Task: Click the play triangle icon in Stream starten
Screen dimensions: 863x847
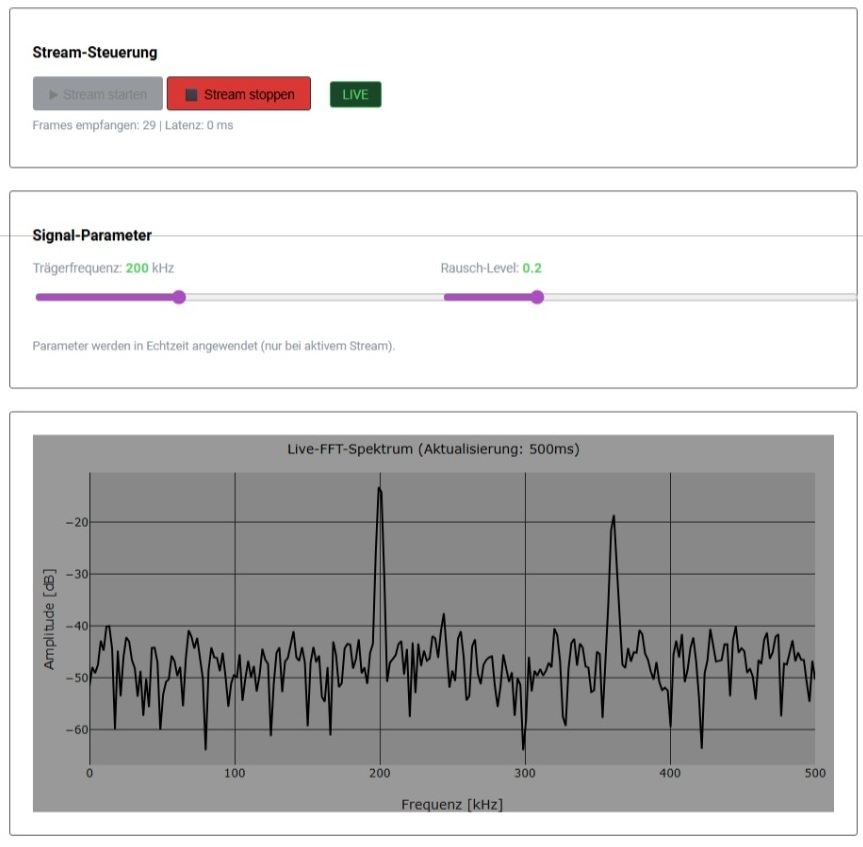Action: [53, 95]
